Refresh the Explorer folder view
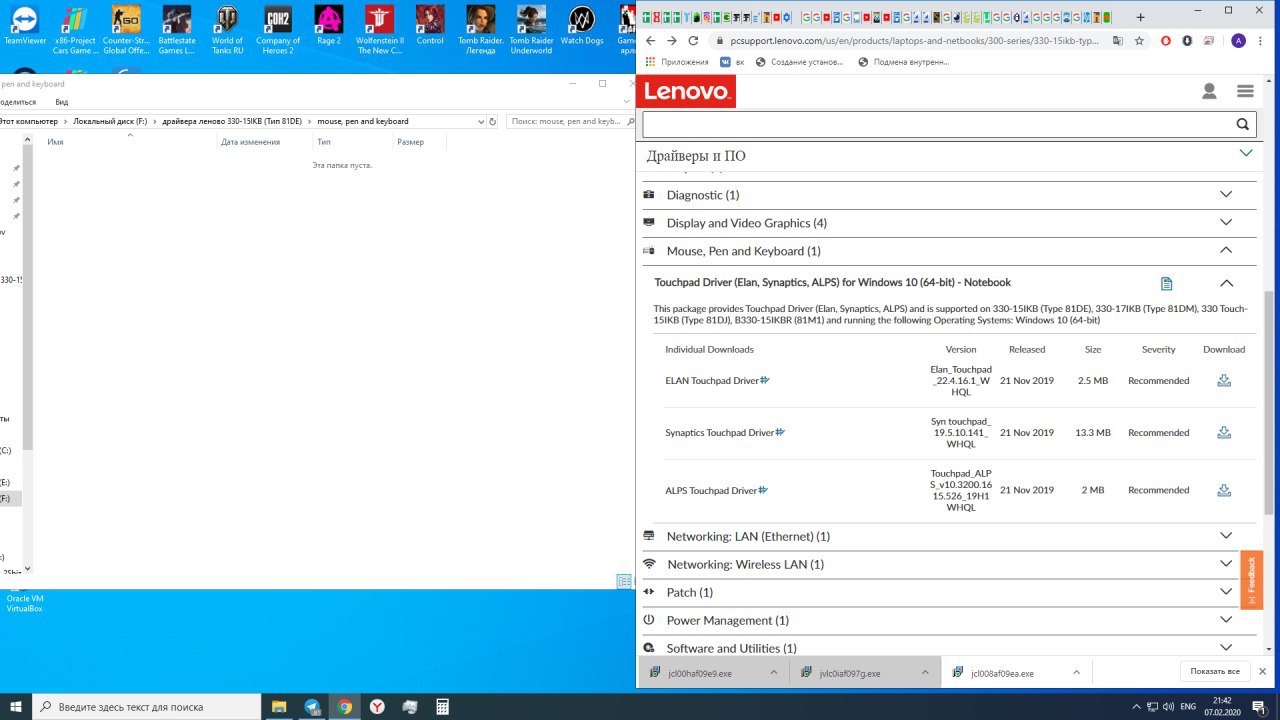1280x720 pixels. tap(492, 121)
